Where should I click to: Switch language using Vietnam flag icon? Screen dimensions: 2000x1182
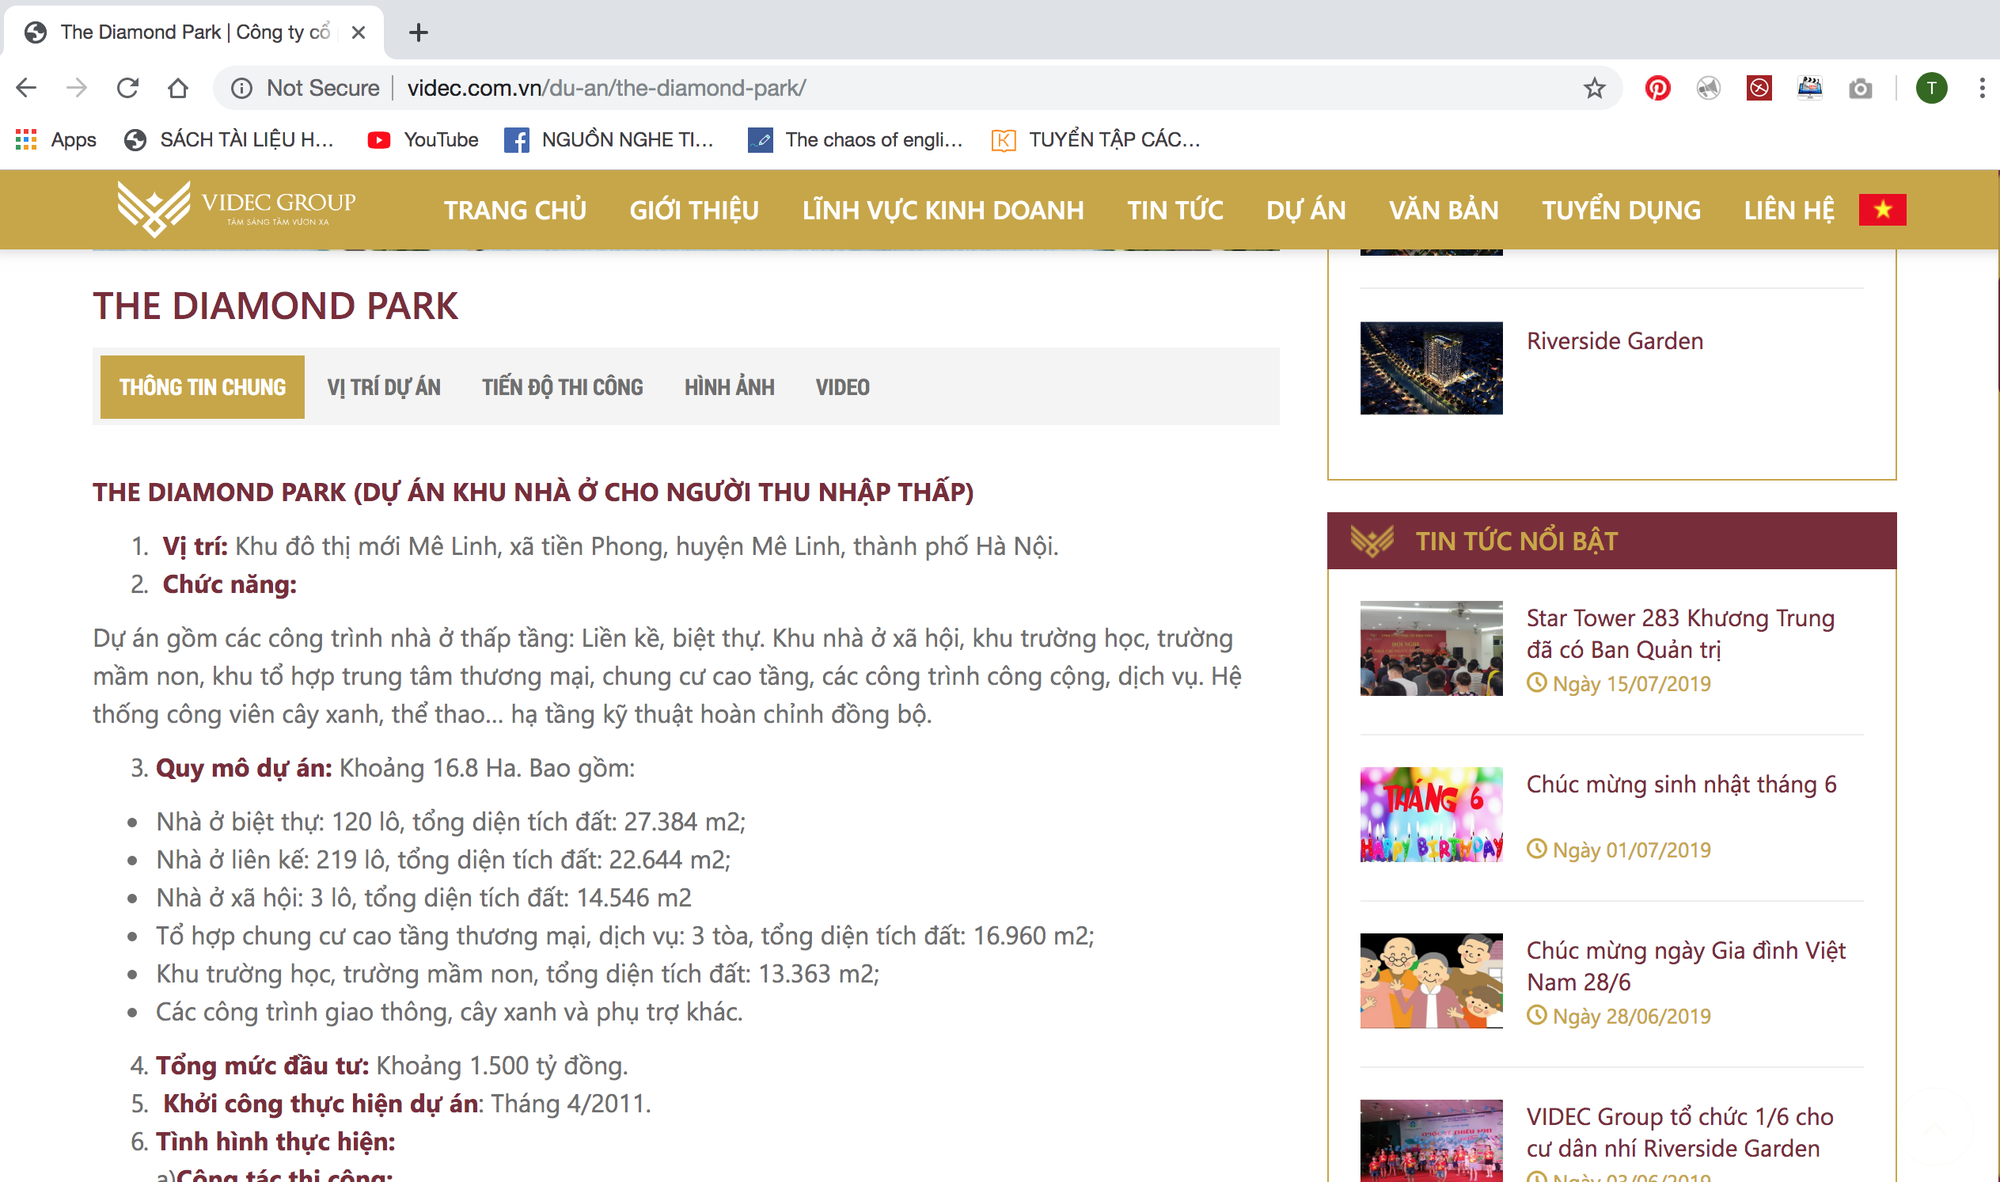tap(1882, 210)
